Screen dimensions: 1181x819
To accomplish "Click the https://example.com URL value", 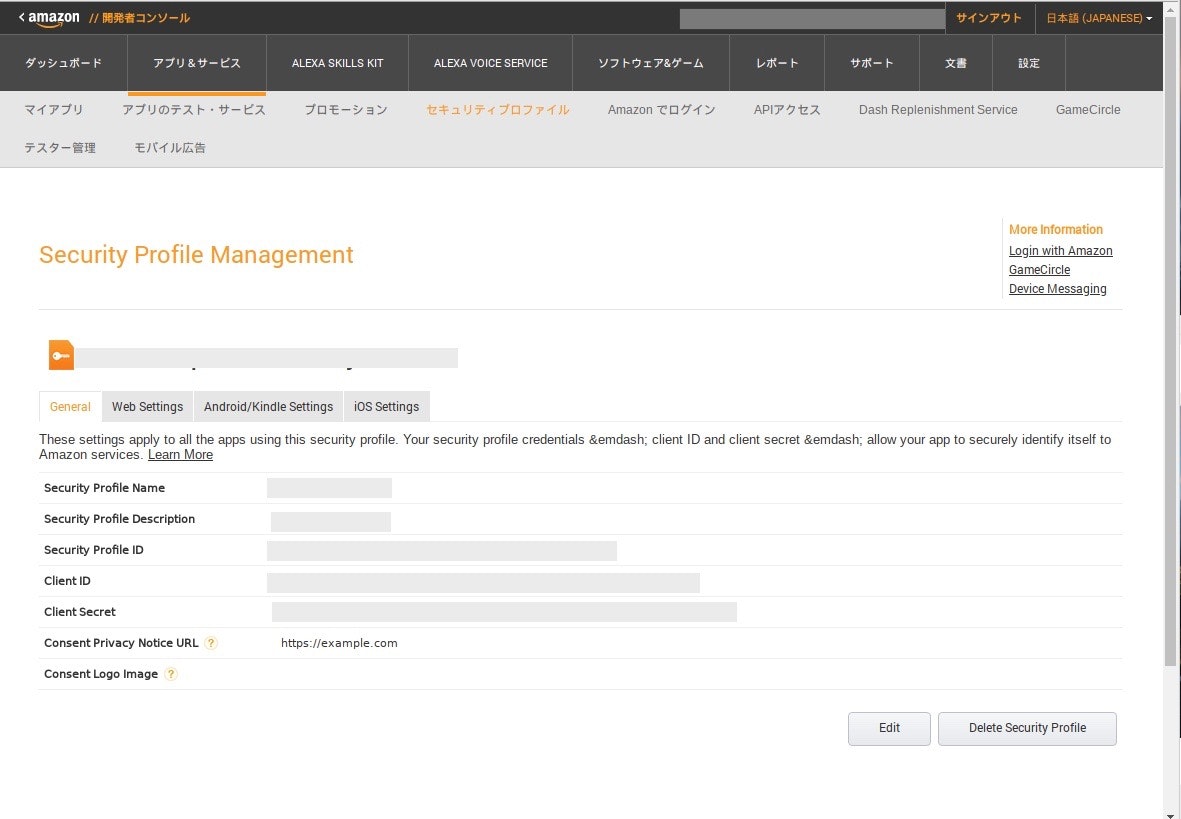I will [x=339, y=643].
